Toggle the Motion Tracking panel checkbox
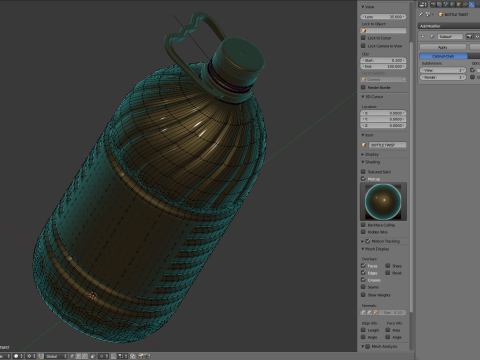Image resolution: width=480 pixels, height=360 pixels. 368,241
